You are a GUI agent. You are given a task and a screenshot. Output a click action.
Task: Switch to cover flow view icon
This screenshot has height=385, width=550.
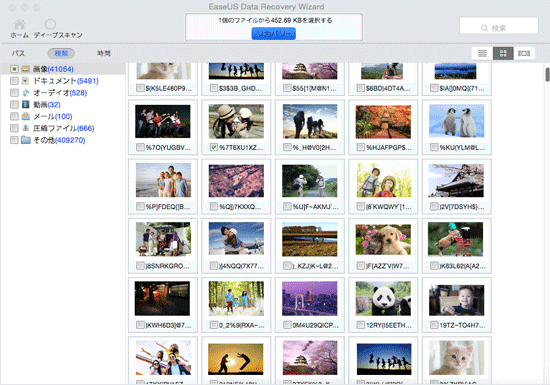tap(524, 53)
